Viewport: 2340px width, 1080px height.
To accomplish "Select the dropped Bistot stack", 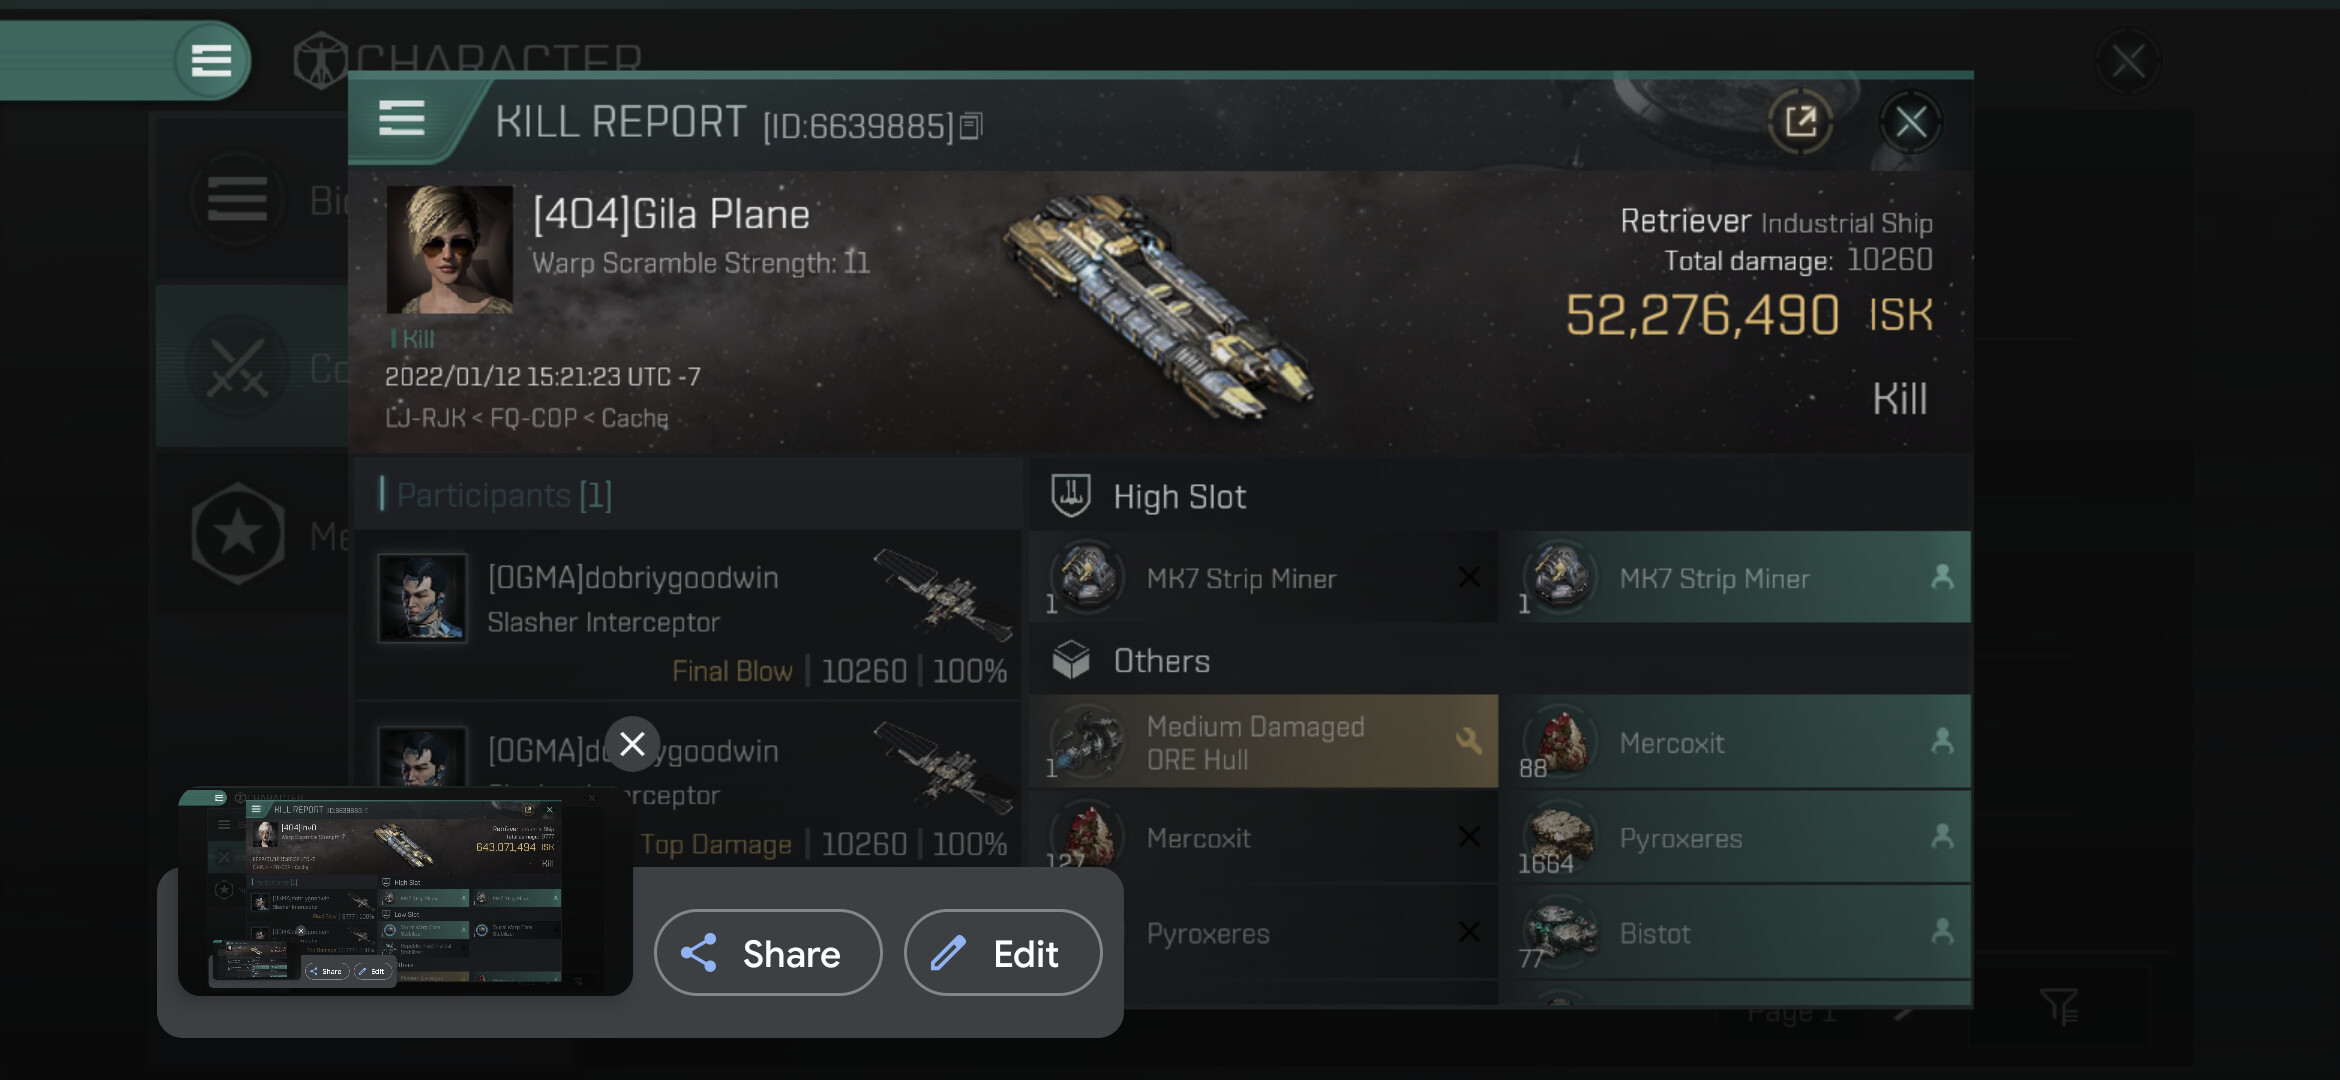I will (x=1740, y=933).
